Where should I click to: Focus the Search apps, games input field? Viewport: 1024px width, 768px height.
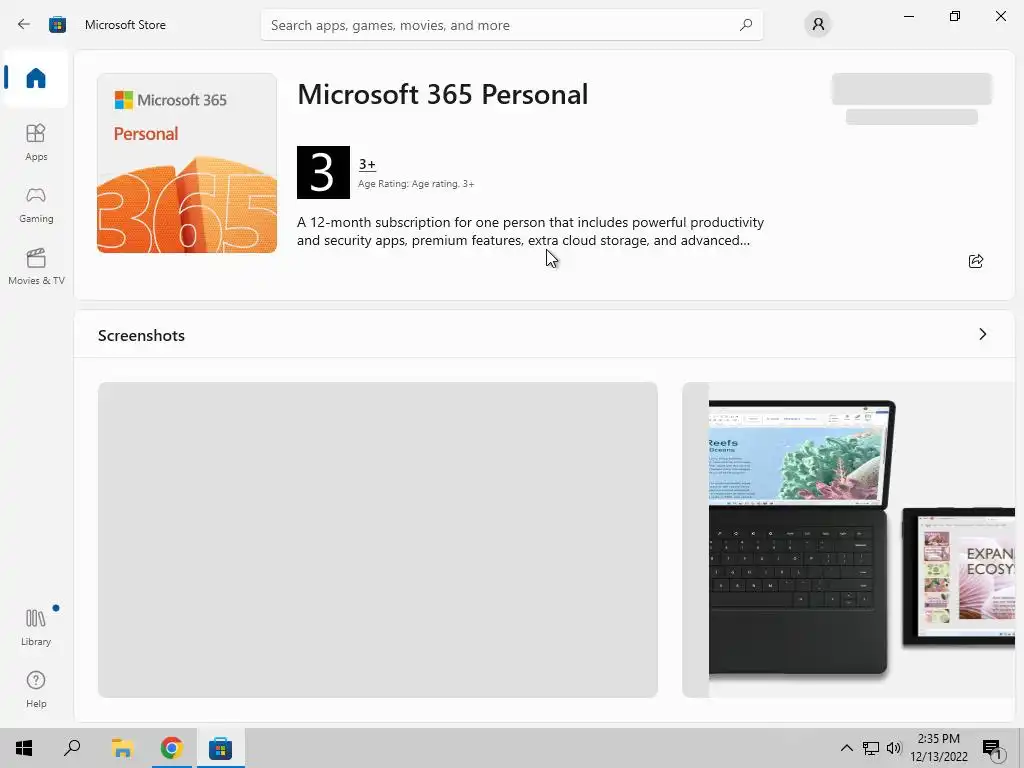(x=512, y=25)
